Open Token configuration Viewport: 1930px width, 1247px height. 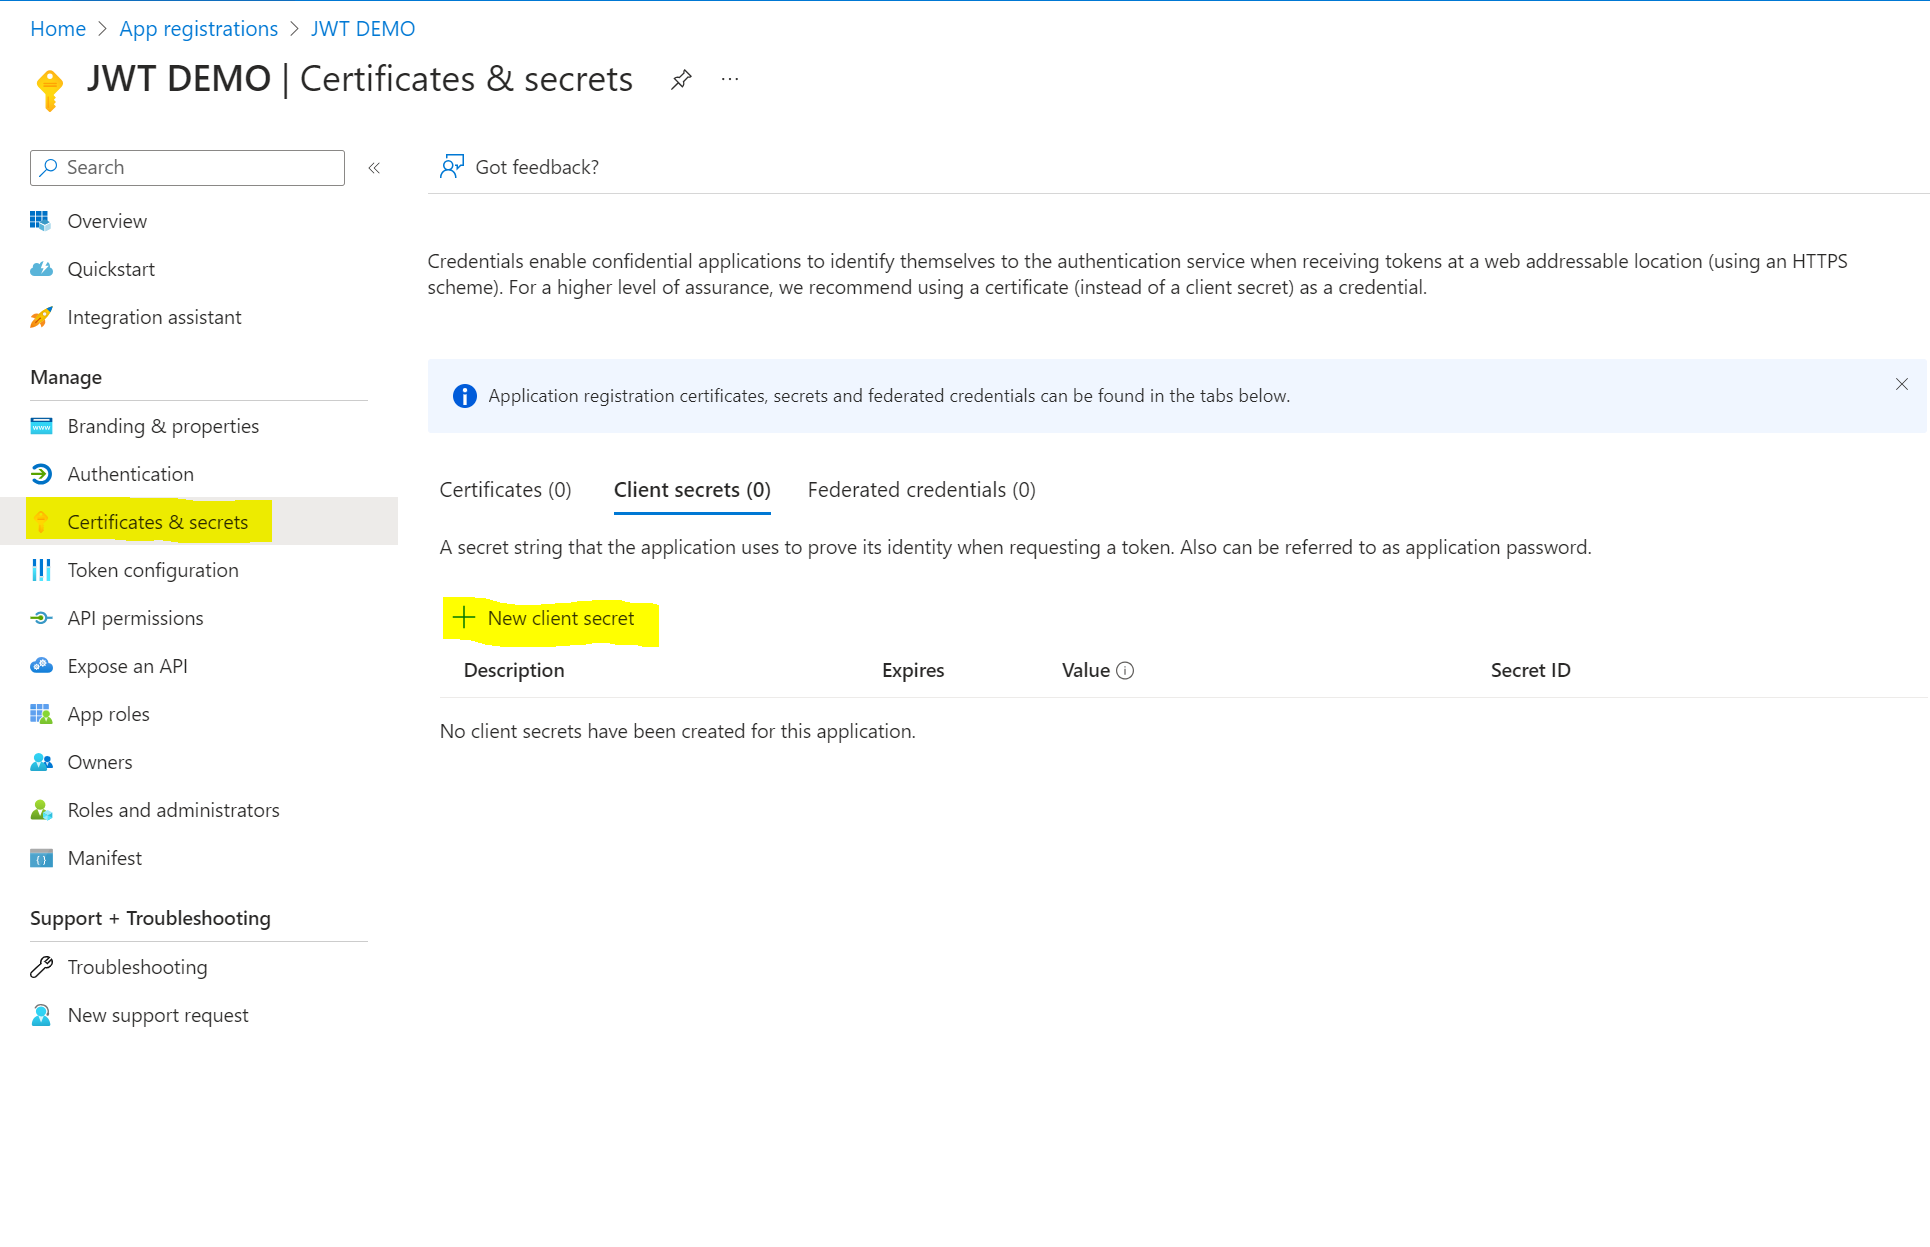coord(152,569)
